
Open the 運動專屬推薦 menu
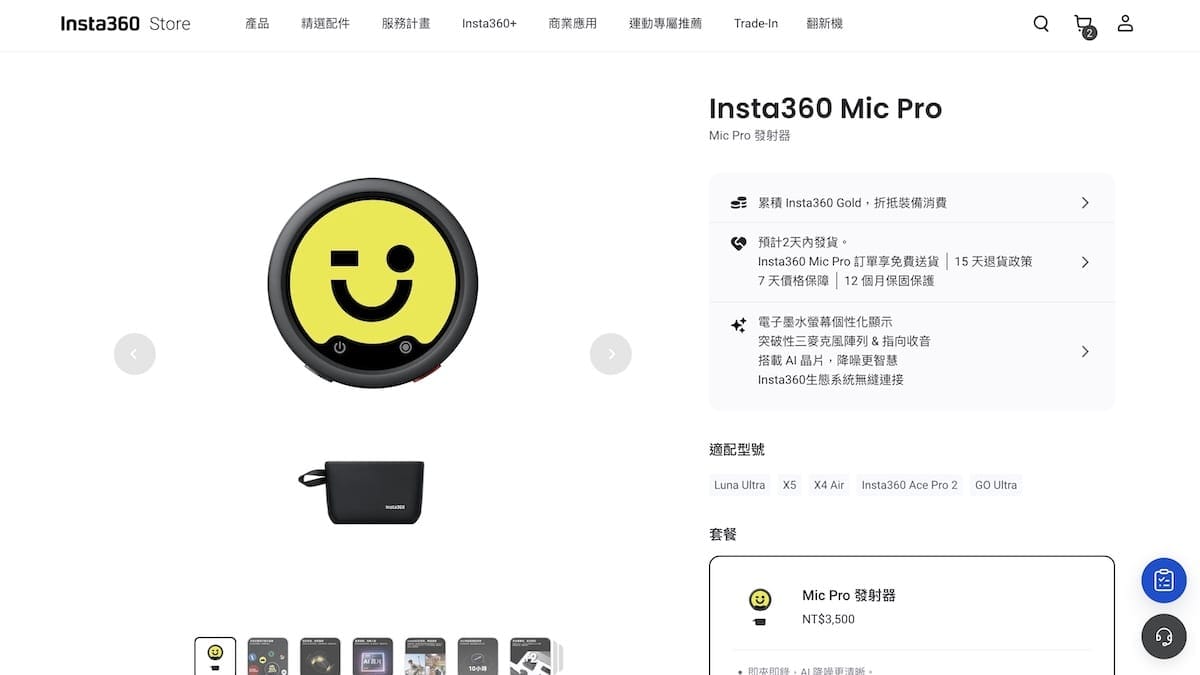(x=665, y=23)
